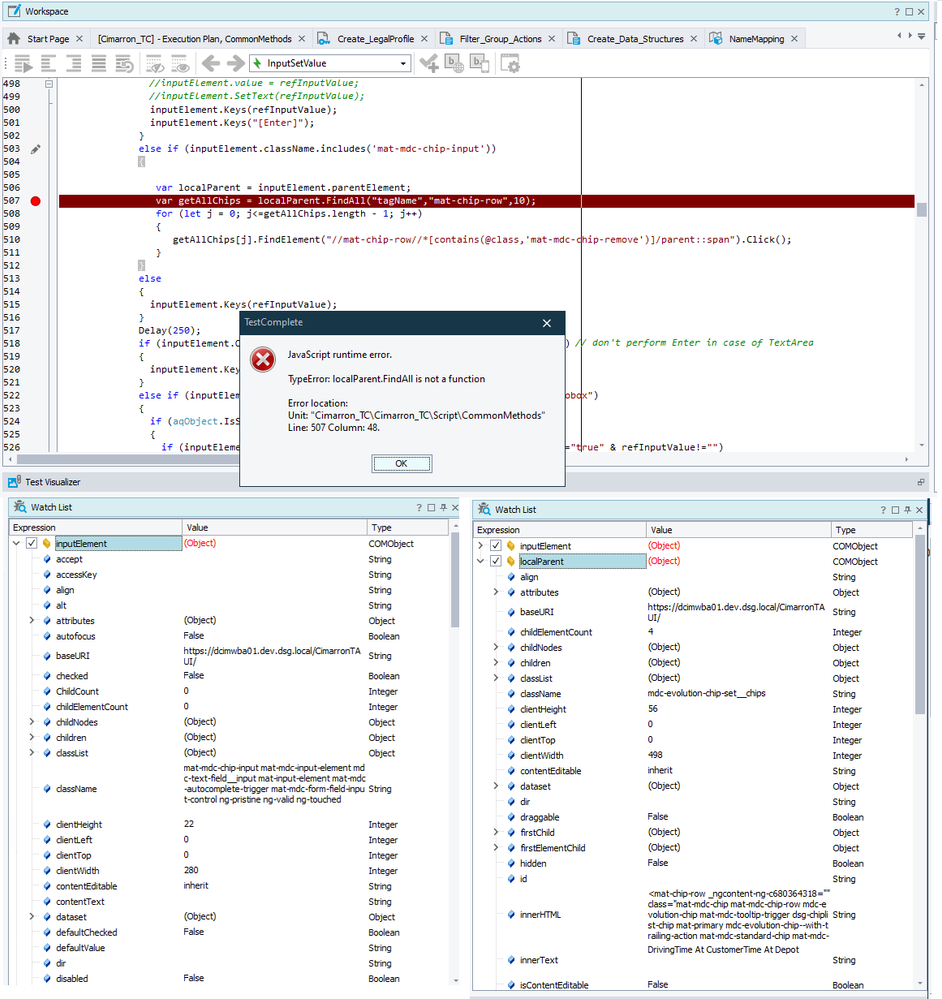Switch to the NameMapping tab
The height and width of the screenshot is (999, 942).
point(755,39)
